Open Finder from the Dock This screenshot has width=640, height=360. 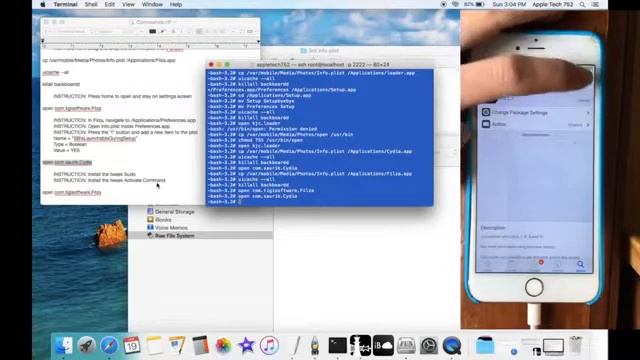pyautogui.click(x=63, y=345)
